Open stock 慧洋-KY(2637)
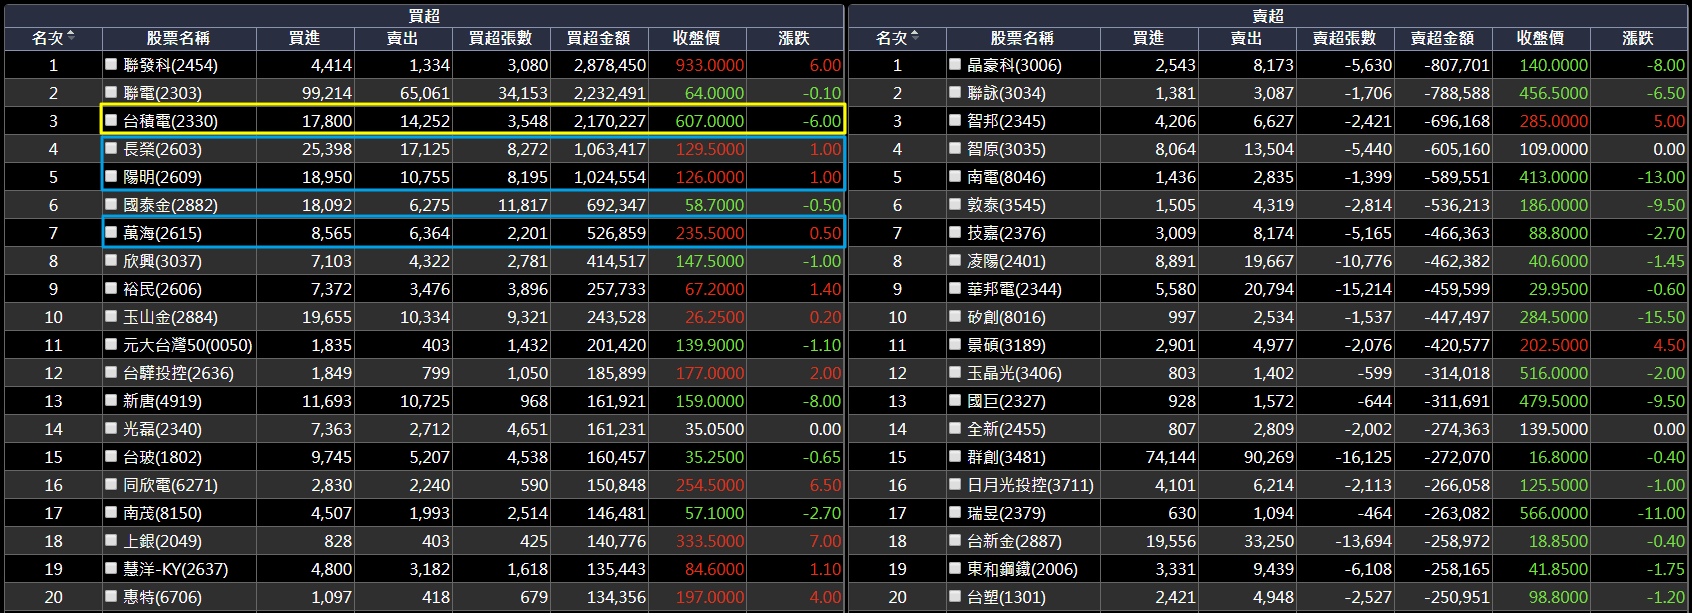The height and width of the screenshot is (613, 1692). [175, 569]
